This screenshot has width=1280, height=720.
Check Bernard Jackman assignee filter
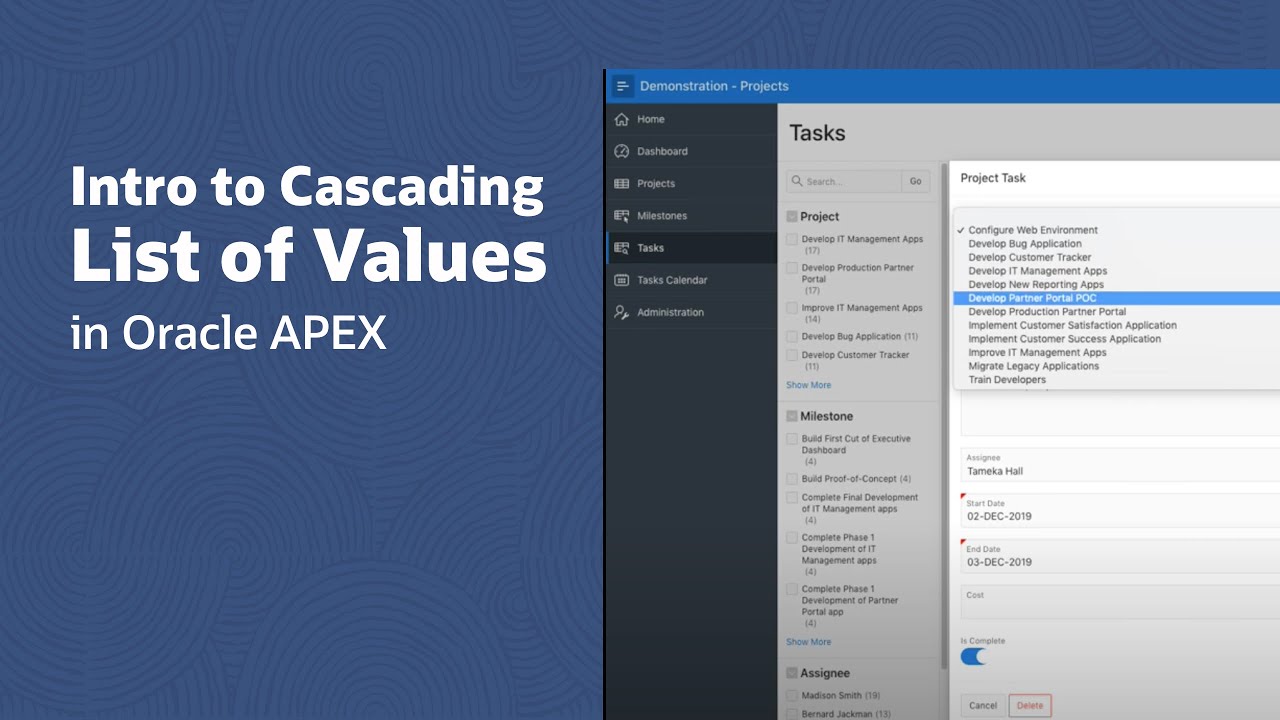792,714
